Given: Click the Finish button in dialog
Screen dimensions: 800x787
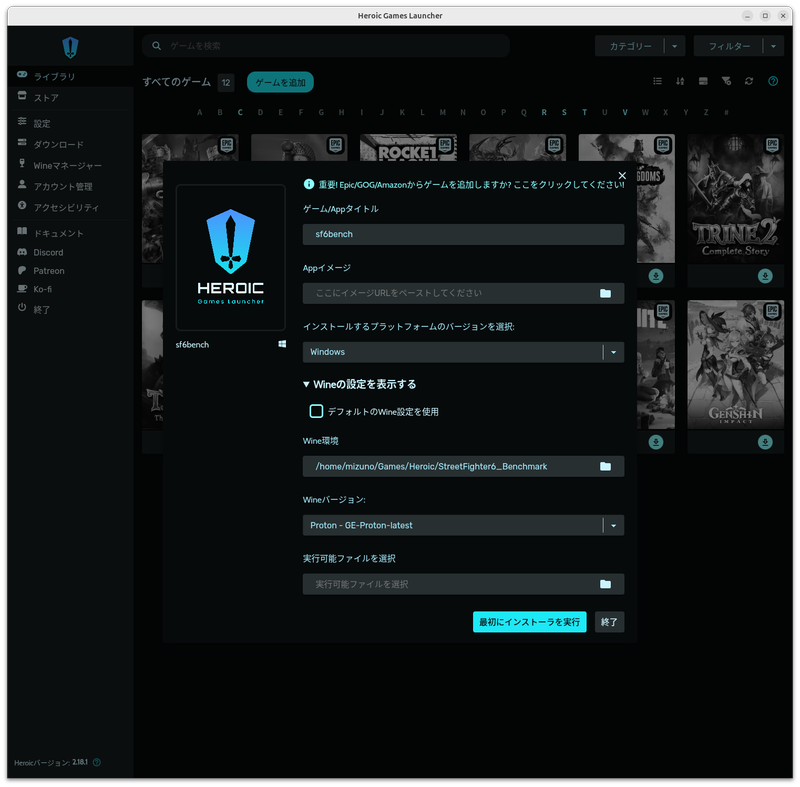Looking at the screenshot, I should (609, 622).
